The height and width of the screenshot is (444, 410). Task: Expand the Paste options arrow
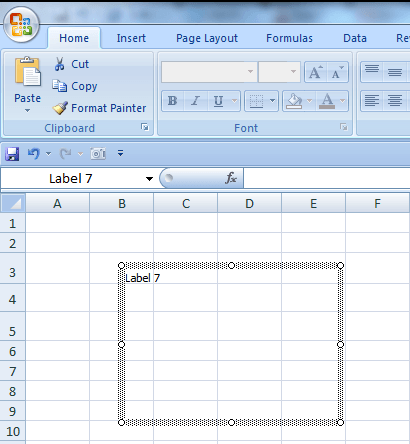[27, 111]
